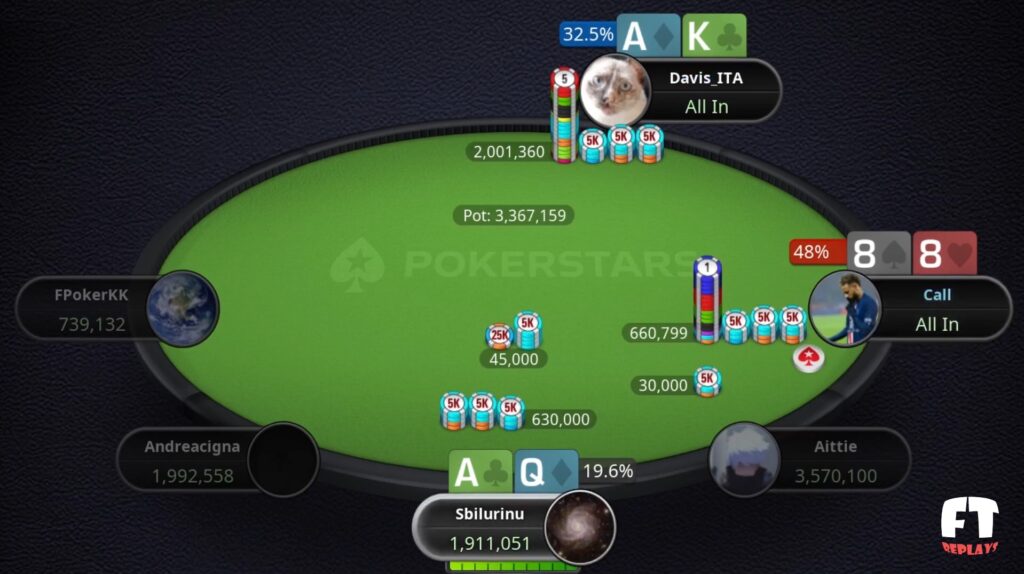Select the Ace of diamonds card
Viewport: 1024px width, 574px height.
coord(649,35)
